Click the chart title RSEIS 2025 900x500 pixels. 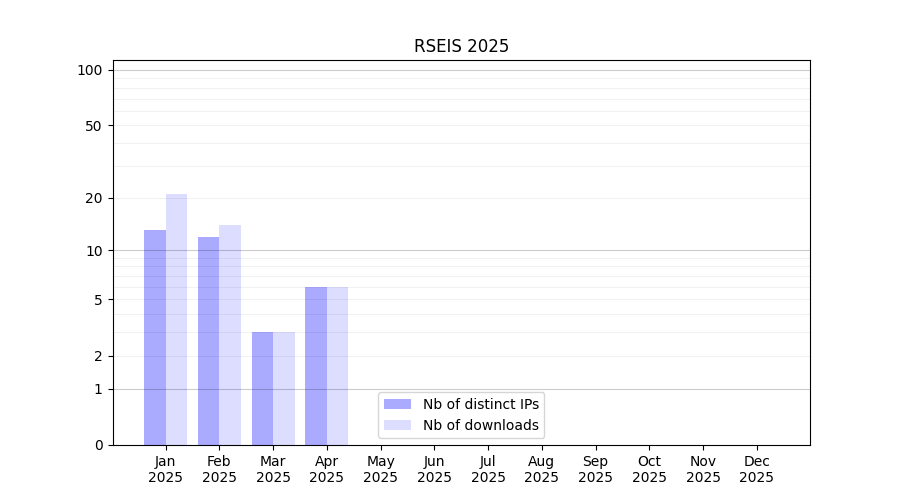point(461,46)
